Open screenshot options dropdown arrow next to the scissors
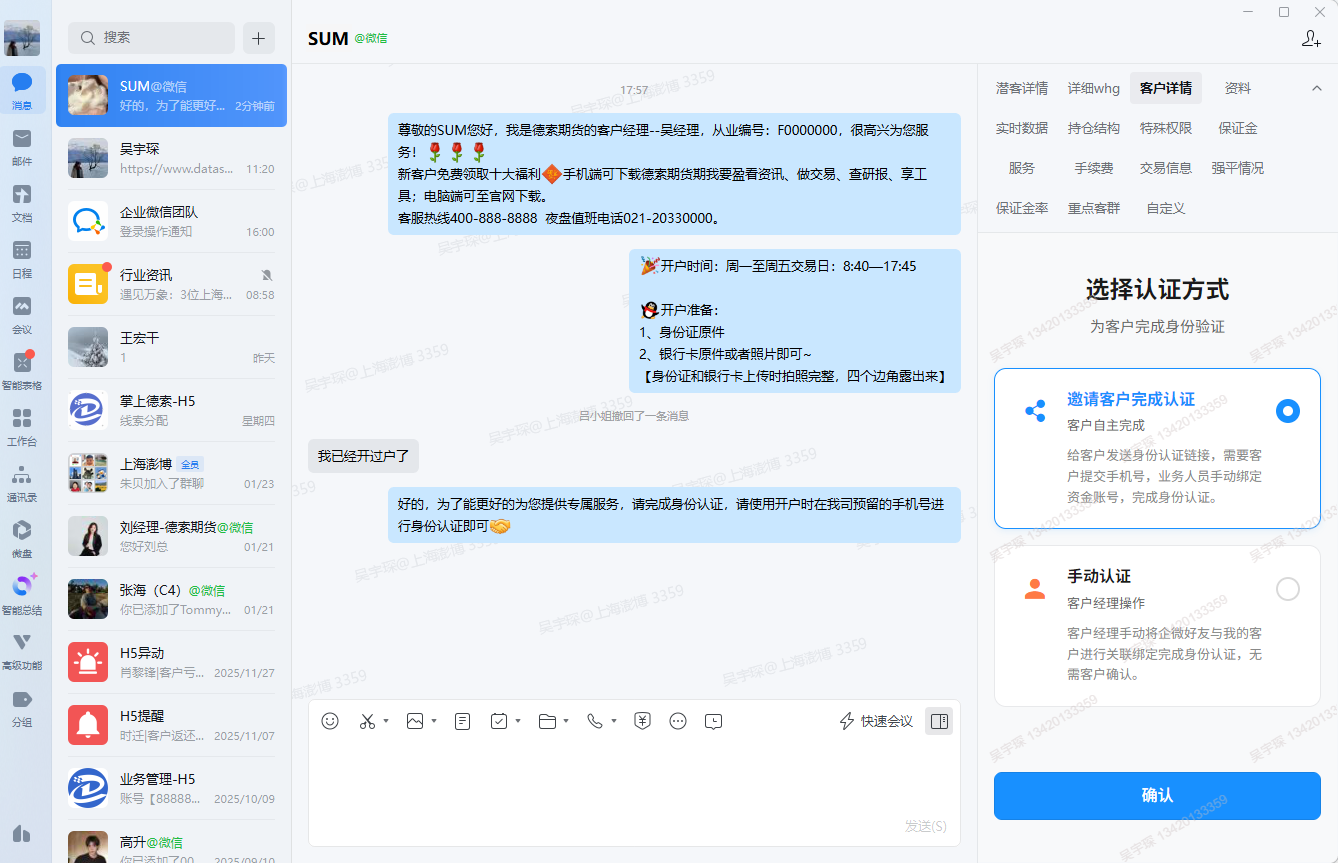1338x863 pixels. coord(386,721)
